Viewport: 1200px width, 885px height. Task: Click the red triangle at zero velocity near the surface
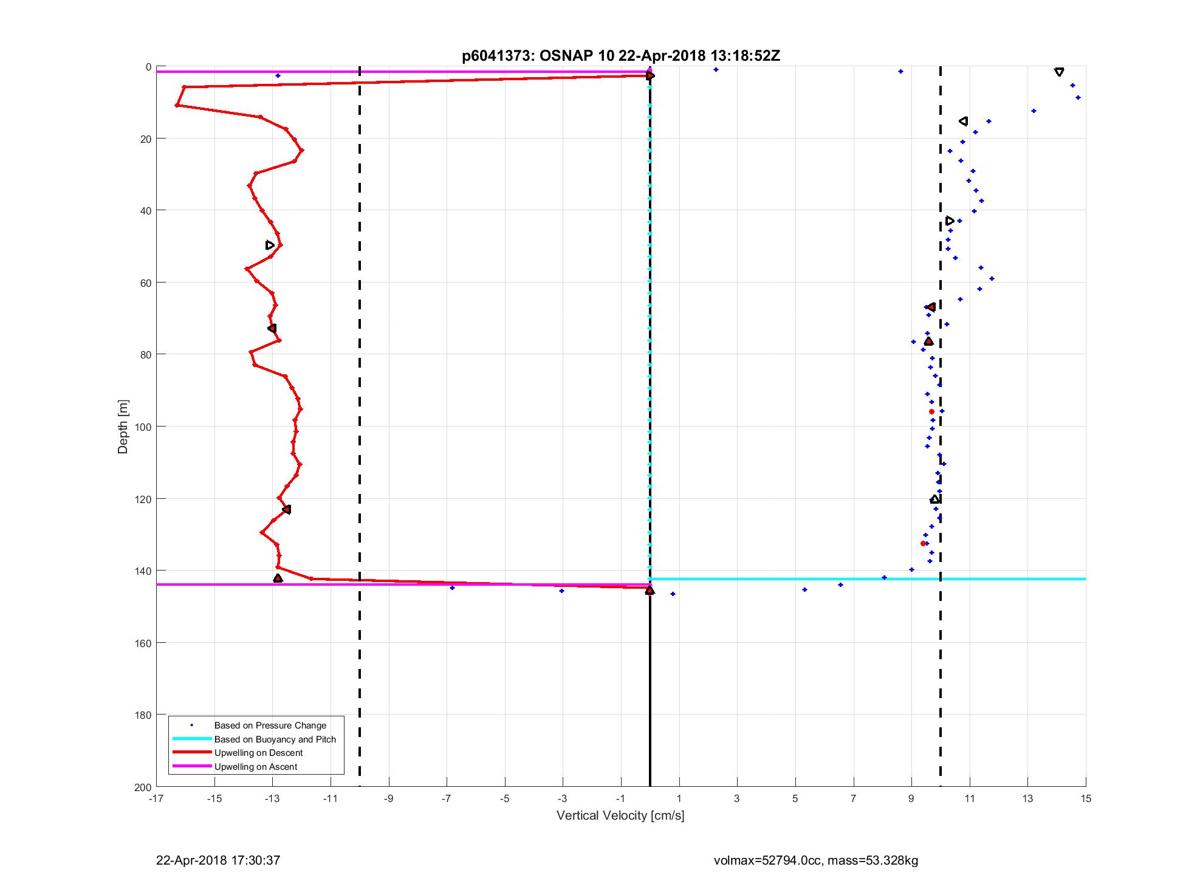click(x=650, y=75)
